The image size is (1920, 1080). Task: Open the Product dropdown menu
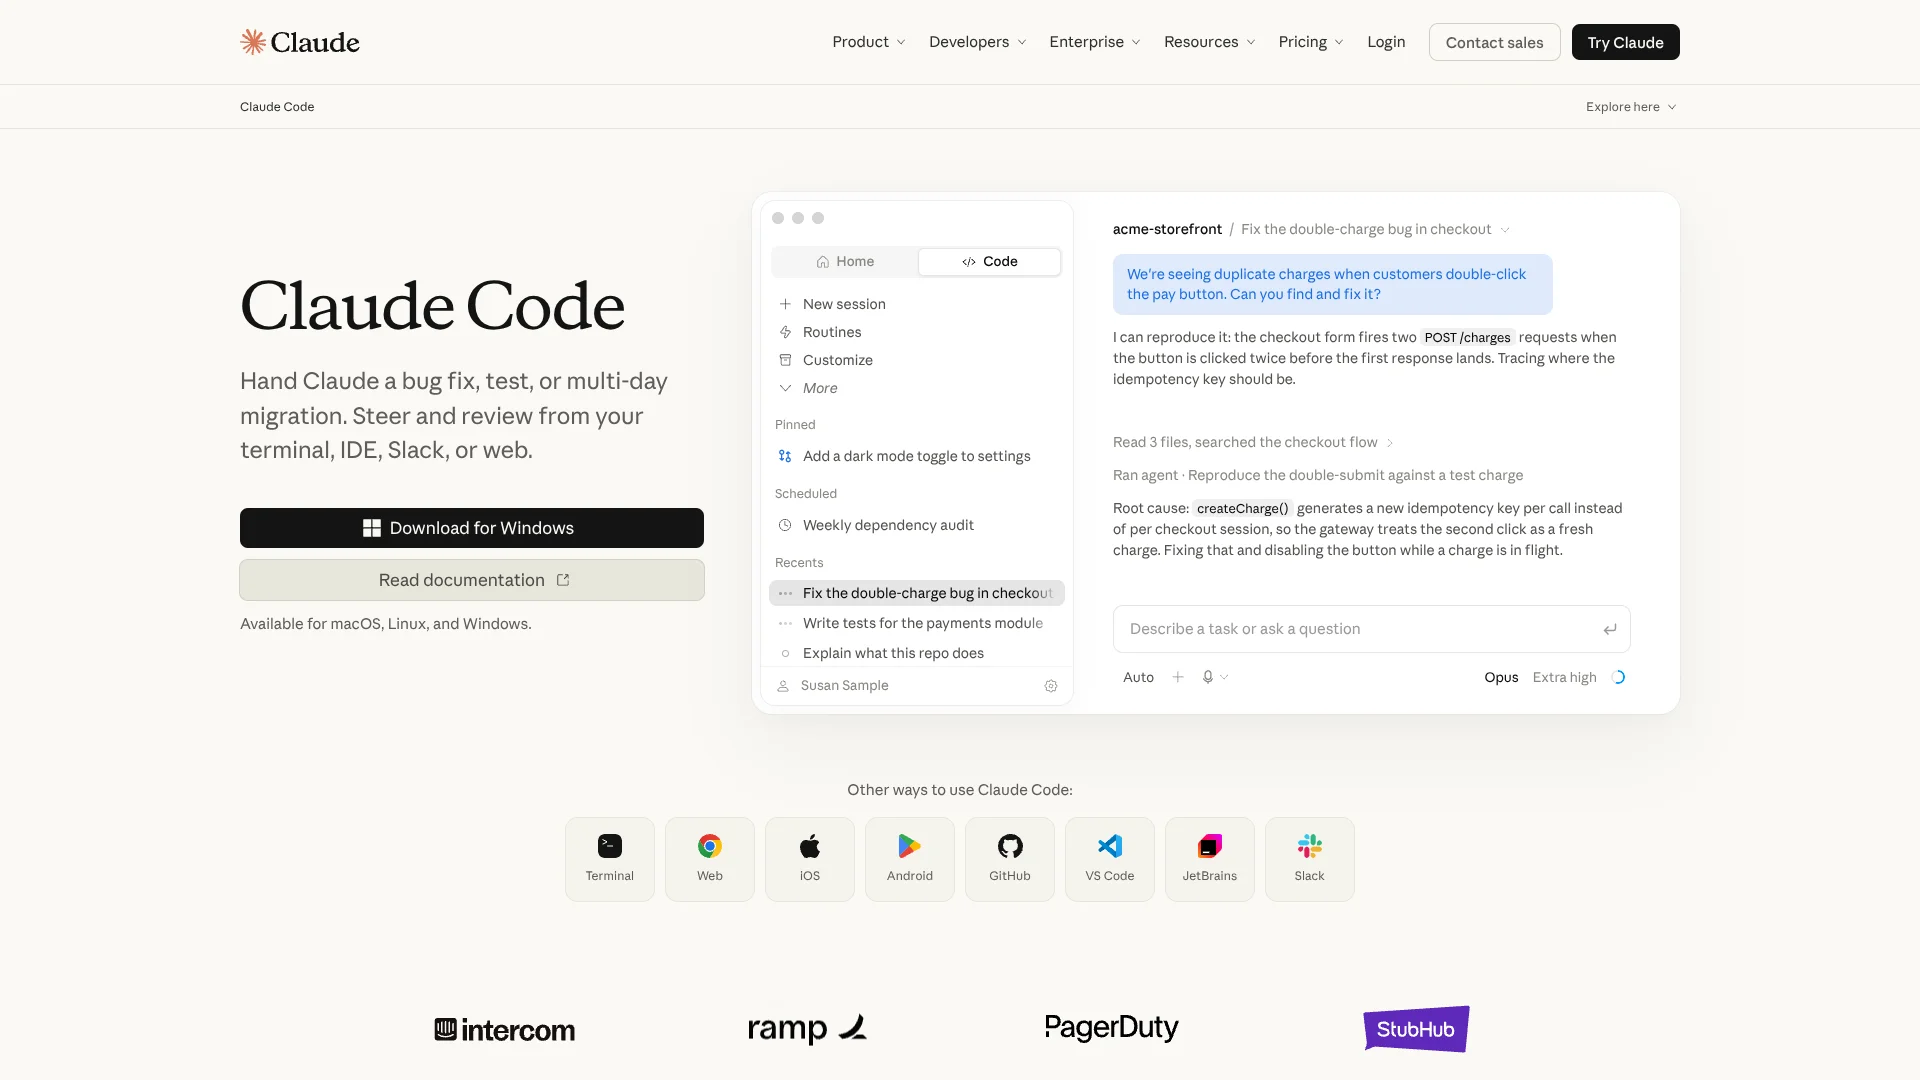click(869, 42)
